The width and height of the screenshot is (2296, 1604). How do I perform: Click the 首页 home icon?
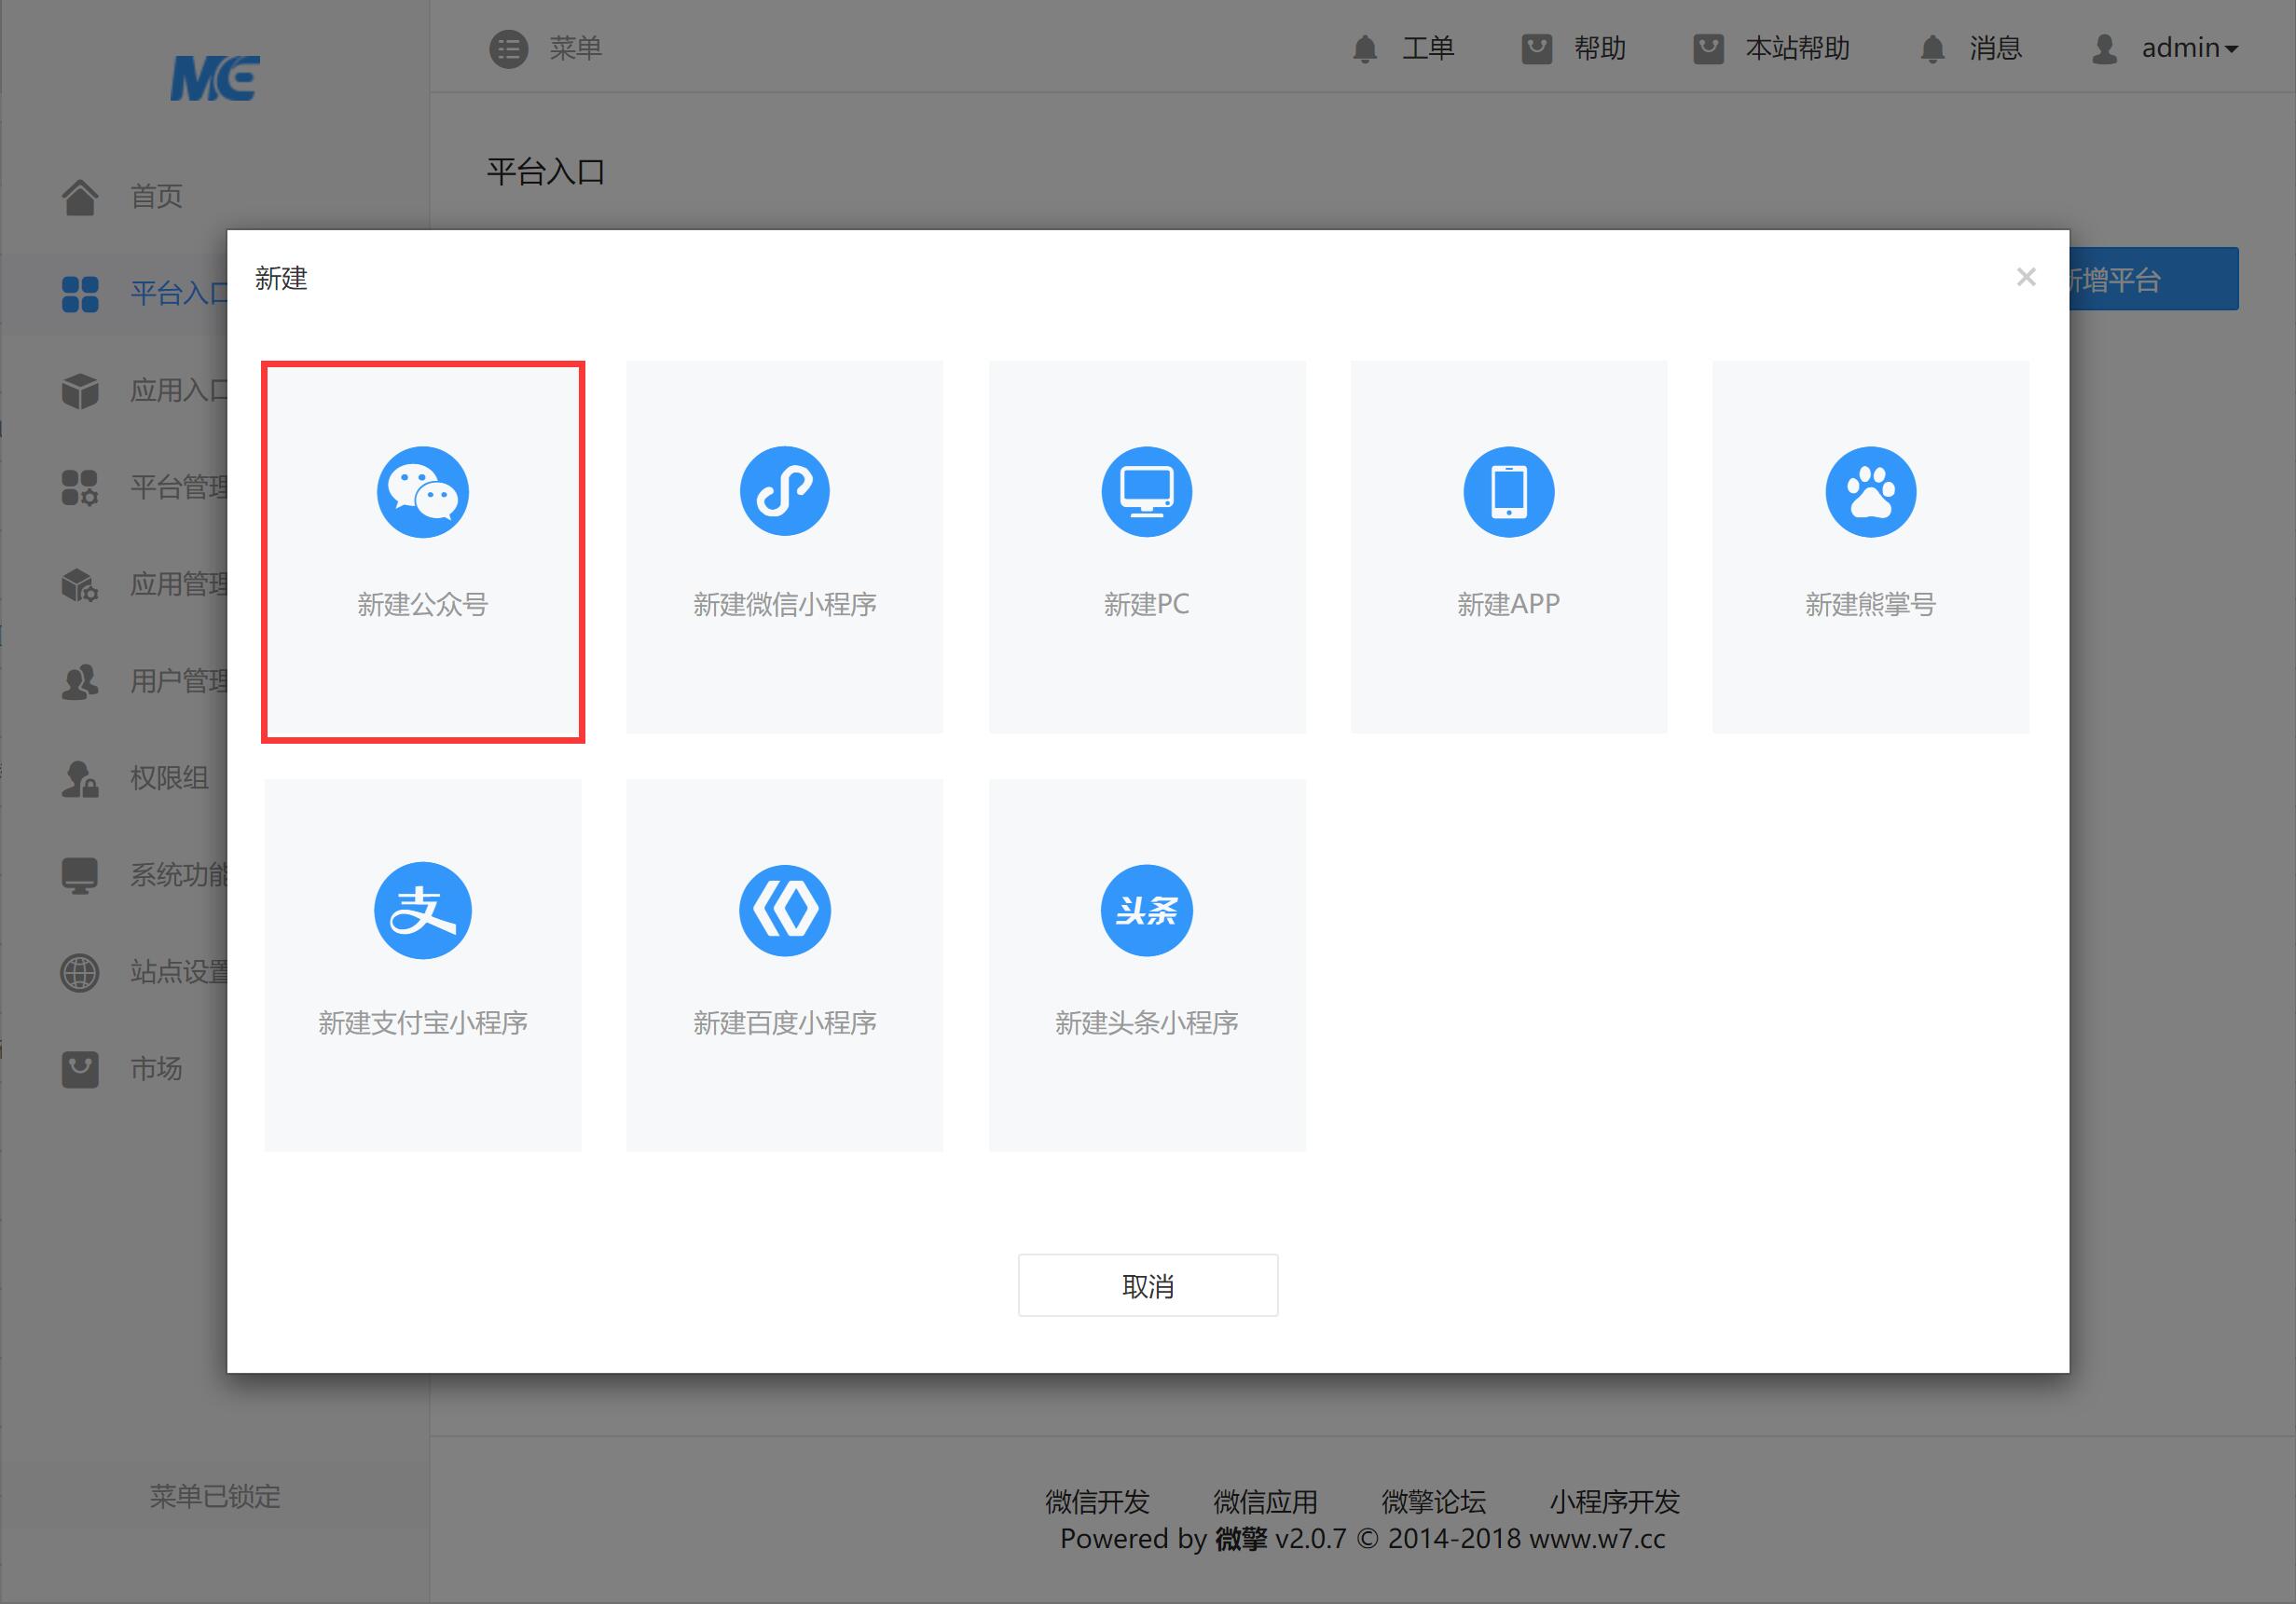80,197
